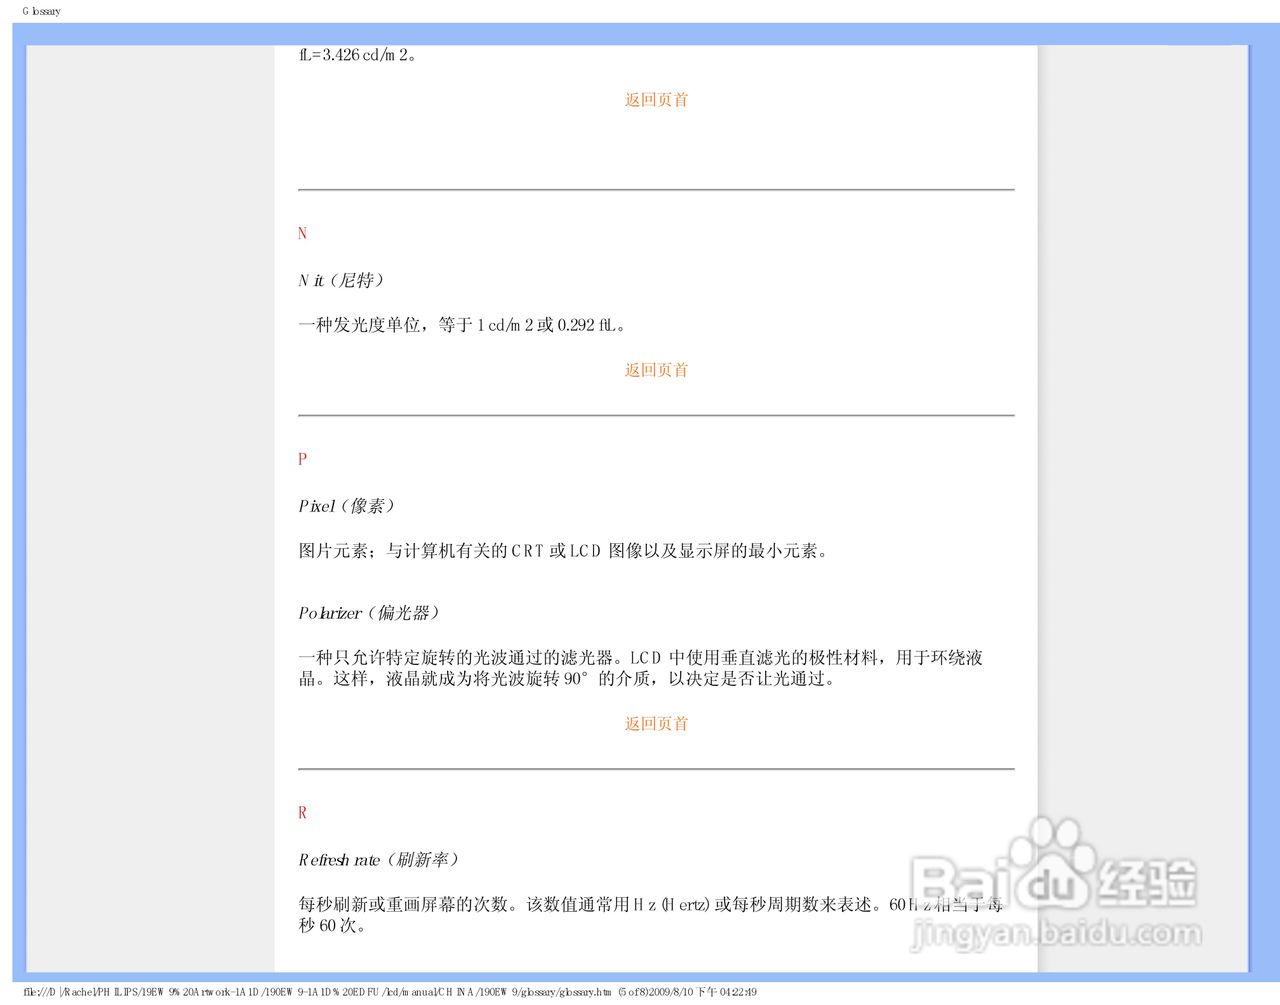The width and height of the screenshot is (1280, 1005).
Task: Click the term heading Nit（尼特）
Action: point(341,281)
